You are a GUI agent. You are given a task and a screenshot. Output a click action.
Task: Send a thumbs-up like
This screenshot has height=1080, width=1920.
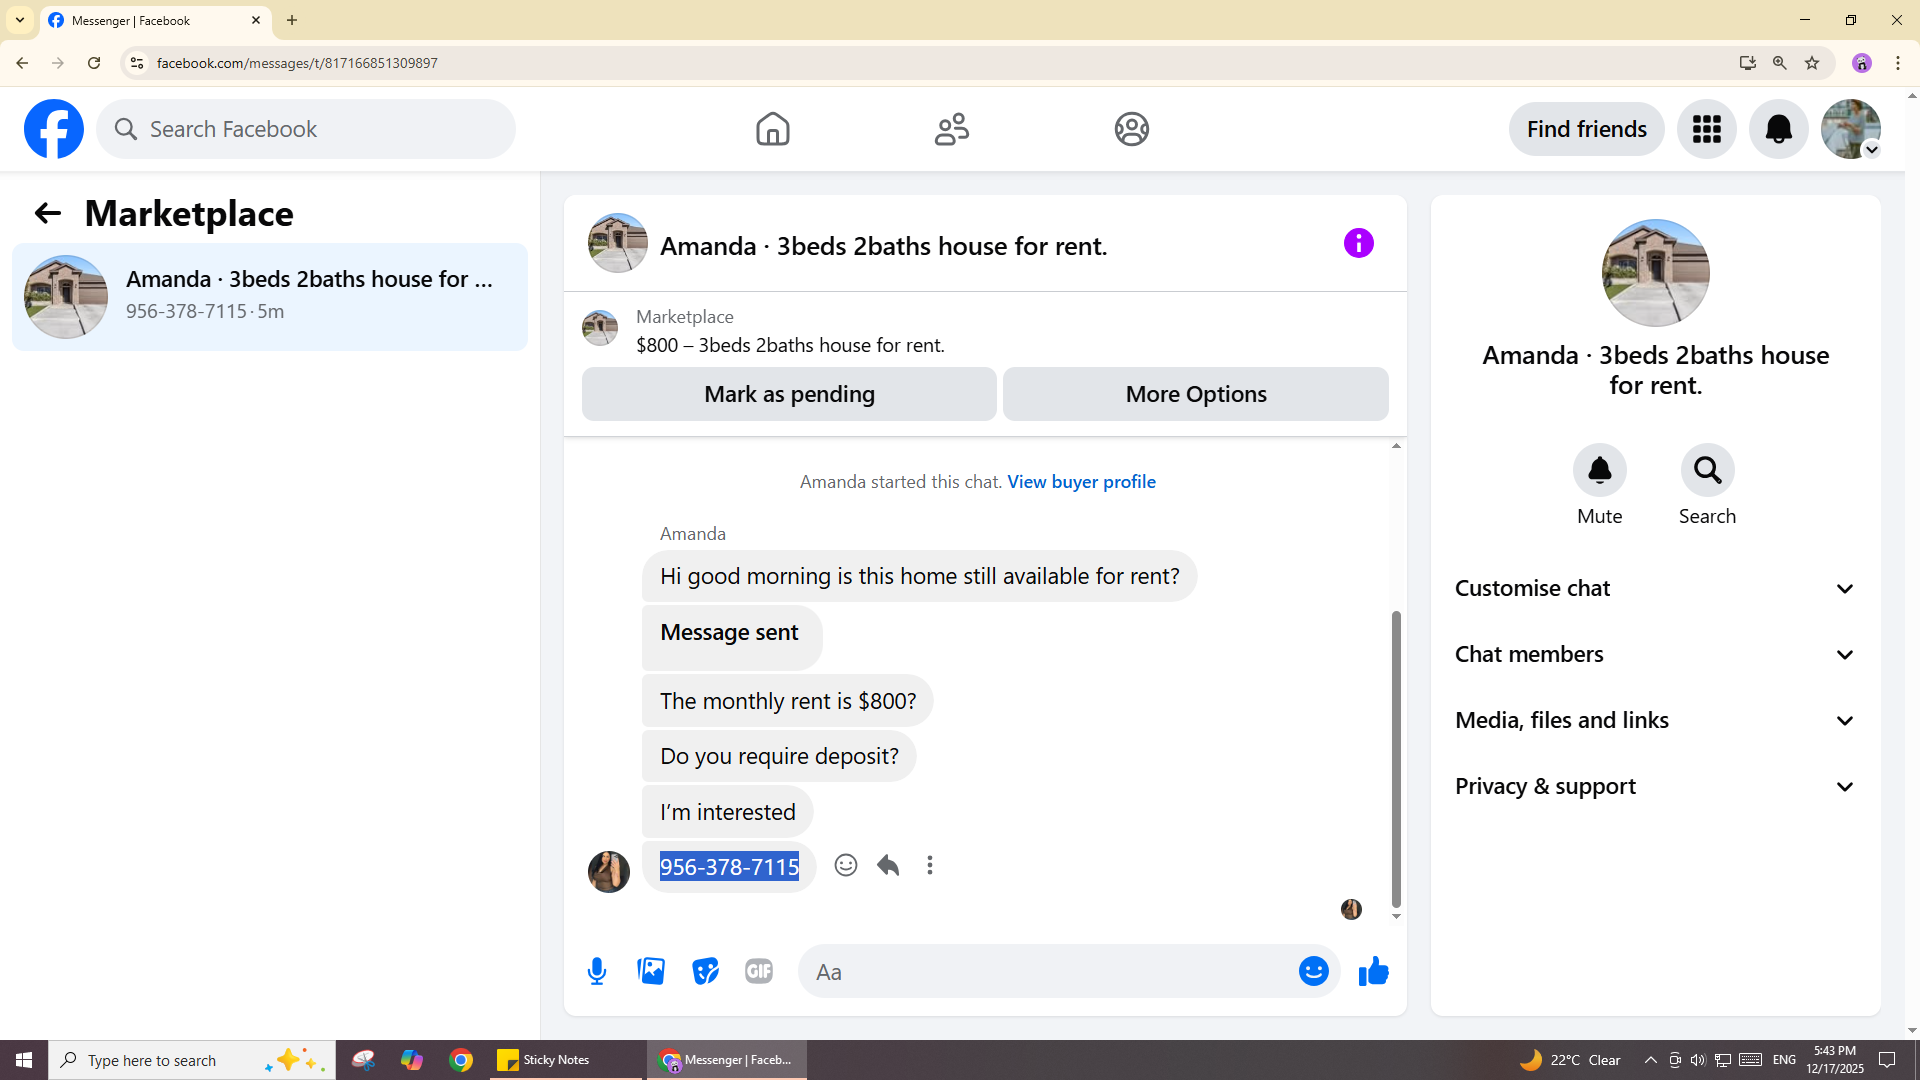(1374, 971)
